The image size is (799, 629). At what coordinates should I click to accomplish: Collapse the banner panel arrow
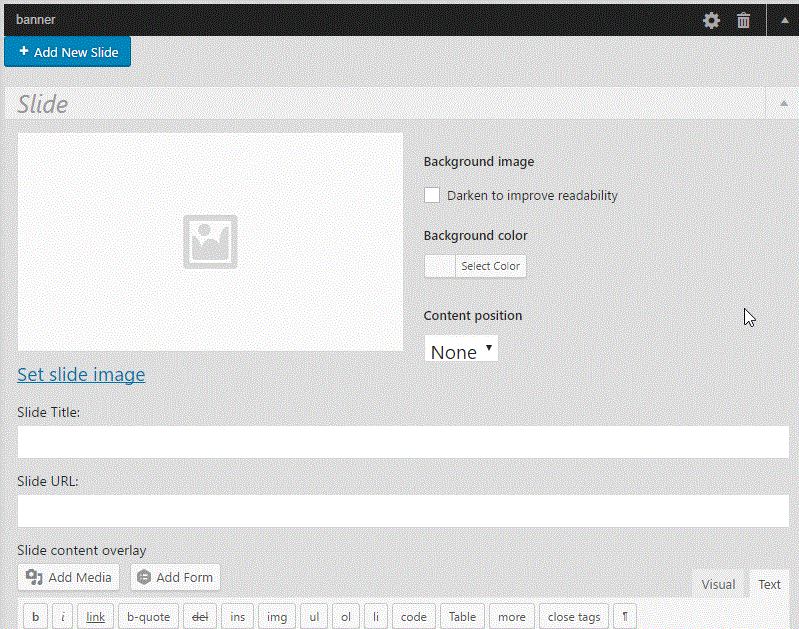pyautogui.click(x=784, y=20)
